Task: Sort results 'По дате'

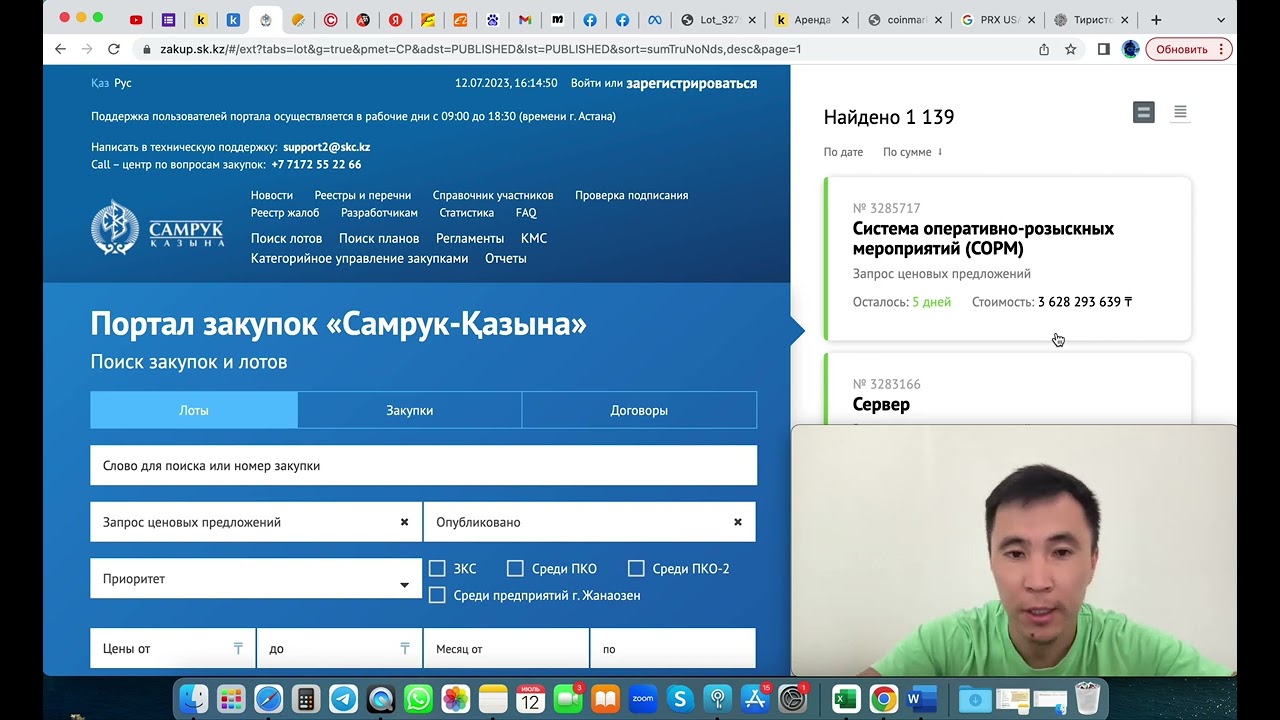Action: point(843,152)
